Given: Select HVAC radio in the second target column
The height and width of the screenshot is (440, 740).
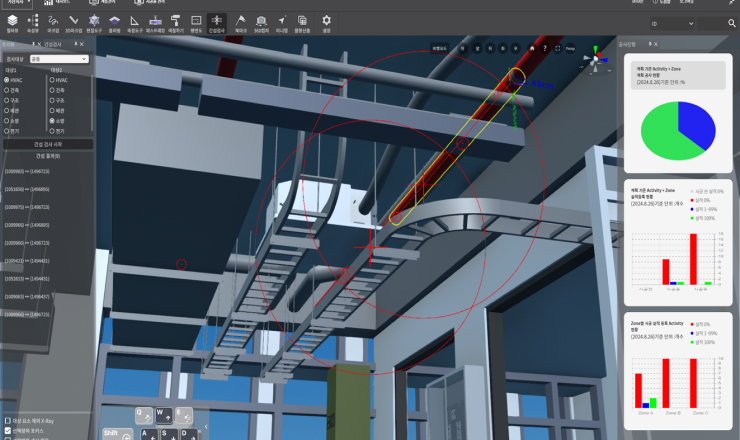Looking at the screenshot, I should pos(52,79).
